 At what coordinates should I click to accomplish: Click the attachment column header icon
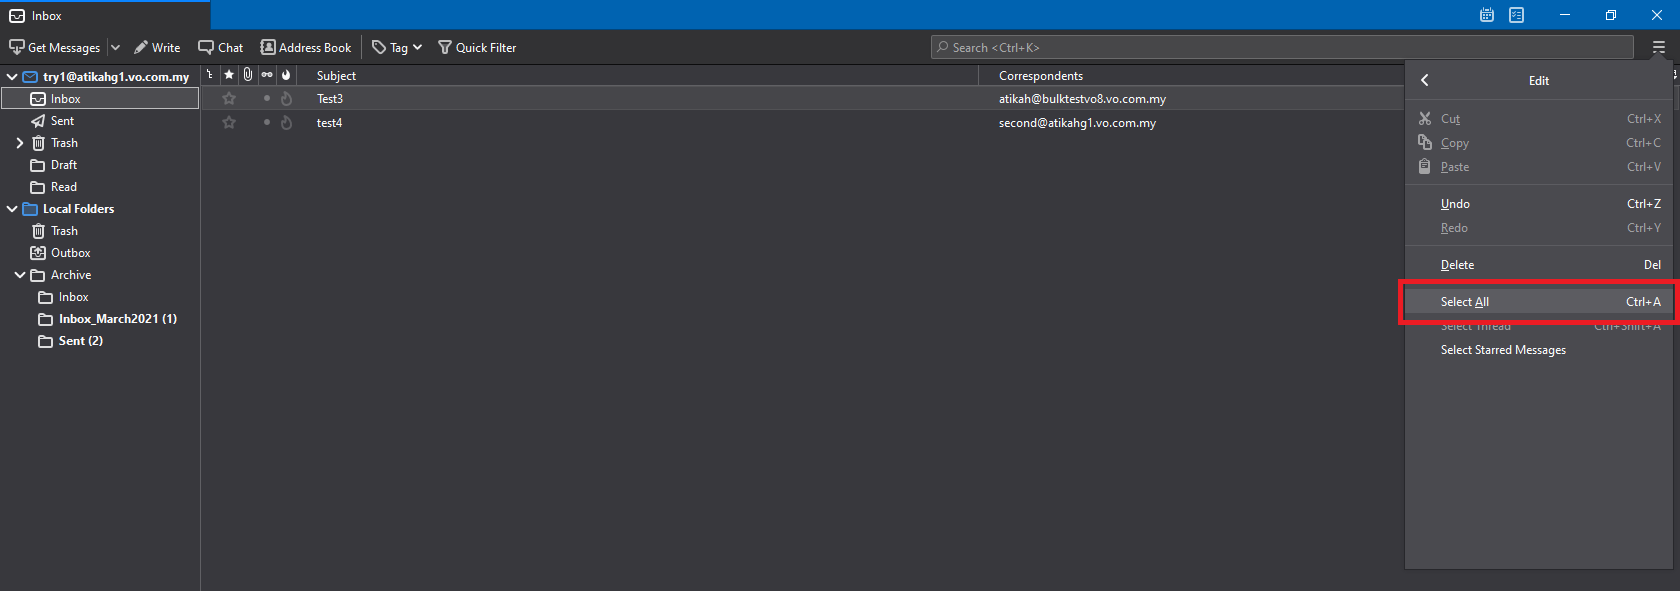248,75
